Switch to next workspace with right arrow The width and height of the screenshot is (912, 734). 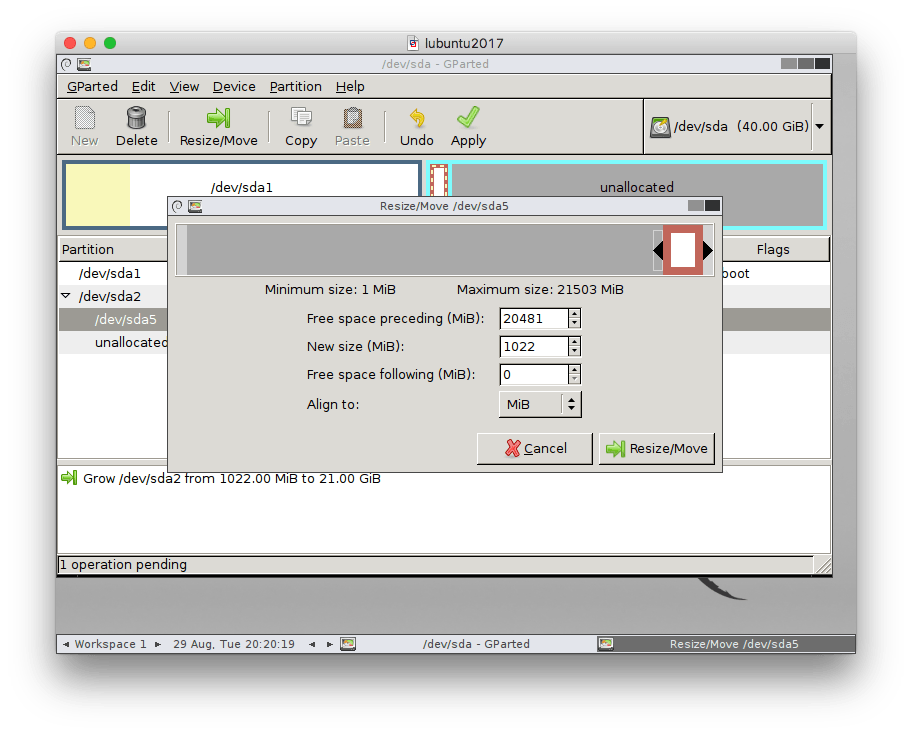158,644
